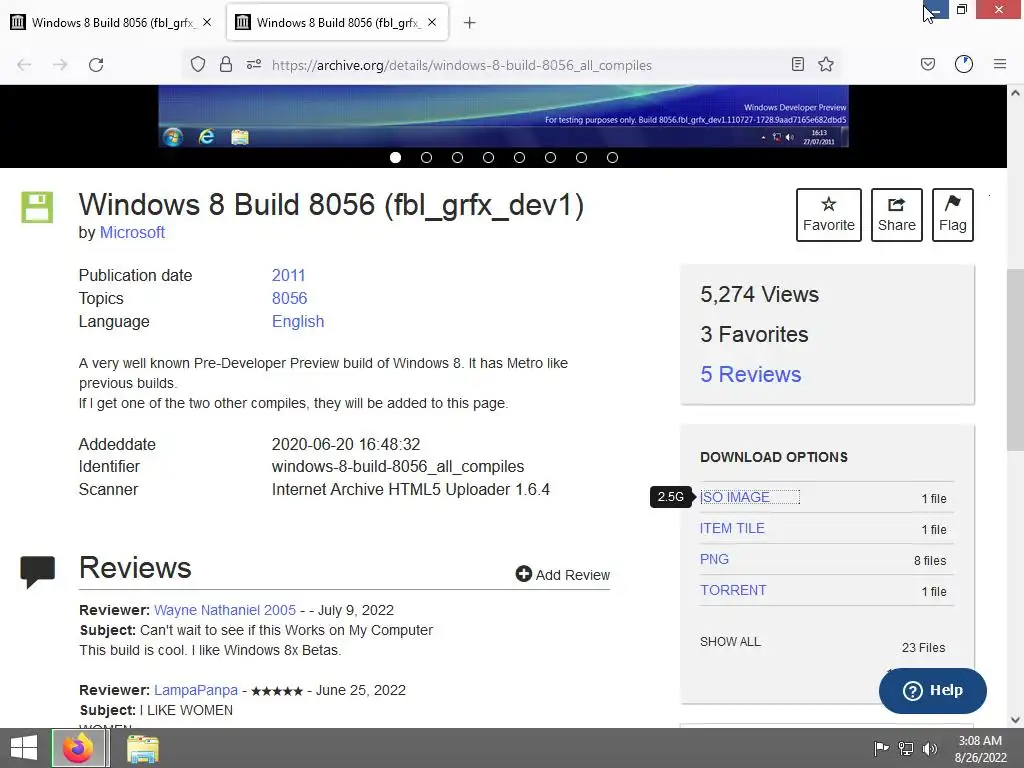Flag this item with the Flag button
Image resolution: width=1024 pixels, height=768 pixels.
tap(953, 215)
